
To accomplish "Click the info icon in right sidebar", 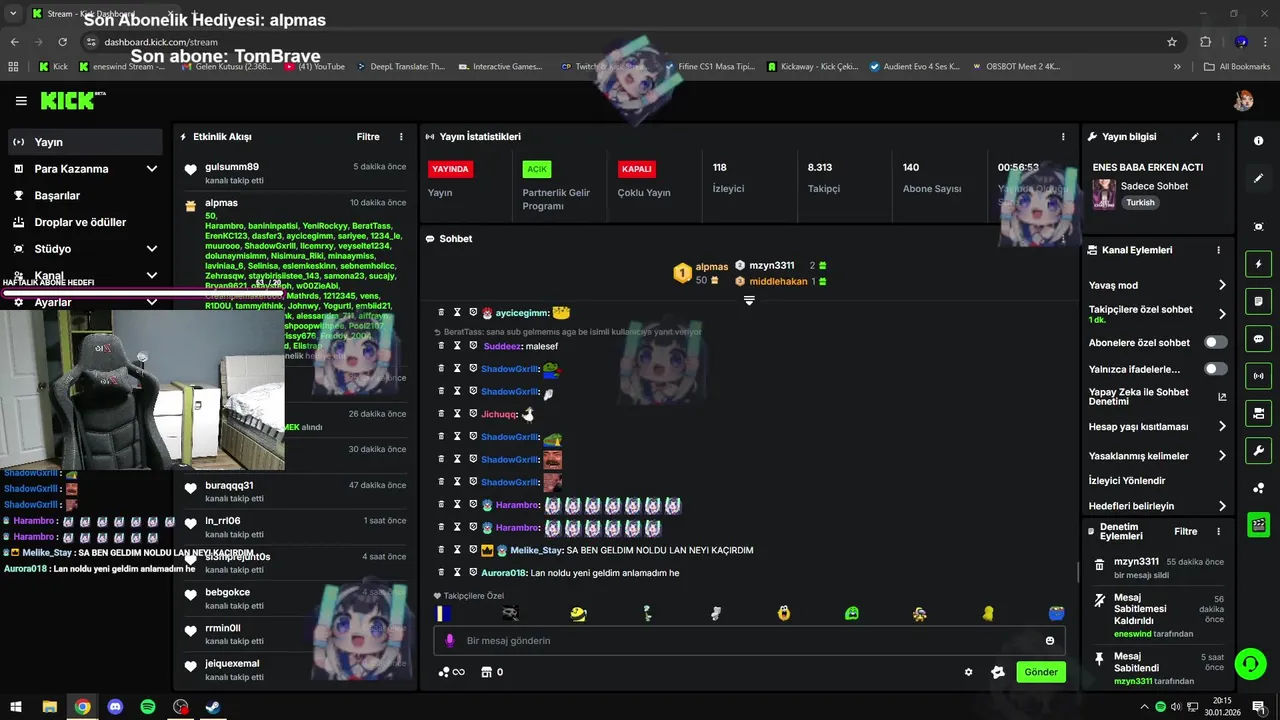I will (x=1258, y=141).
